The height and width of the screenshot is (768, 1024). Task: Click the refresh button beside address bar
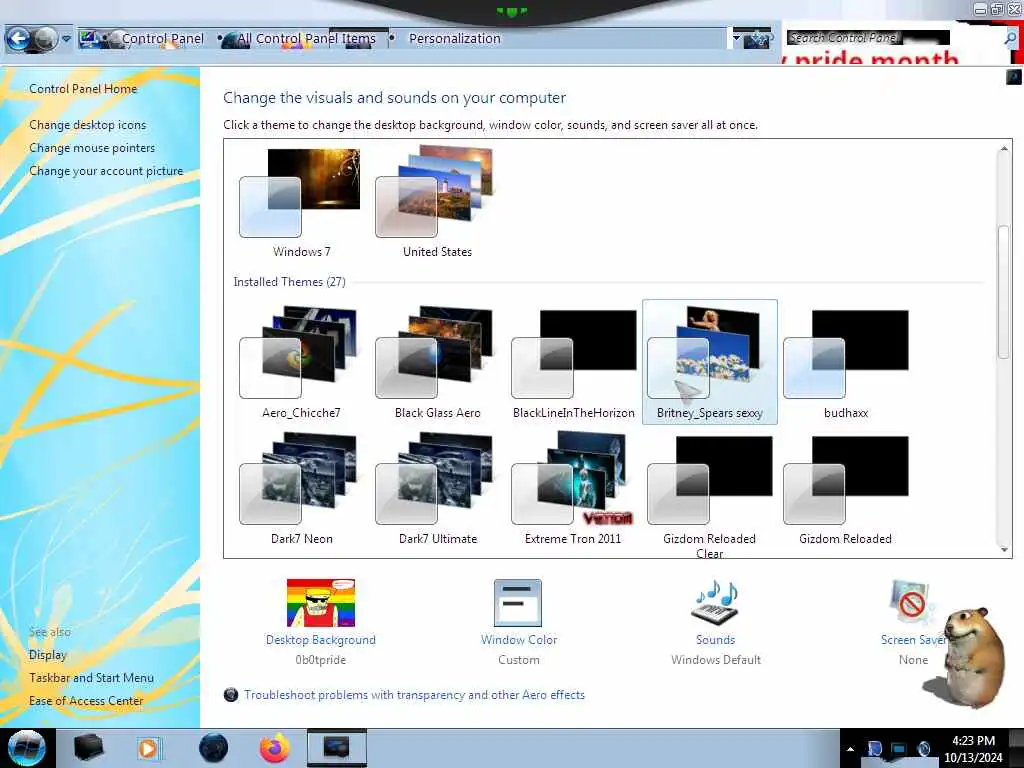coord(759,39)
